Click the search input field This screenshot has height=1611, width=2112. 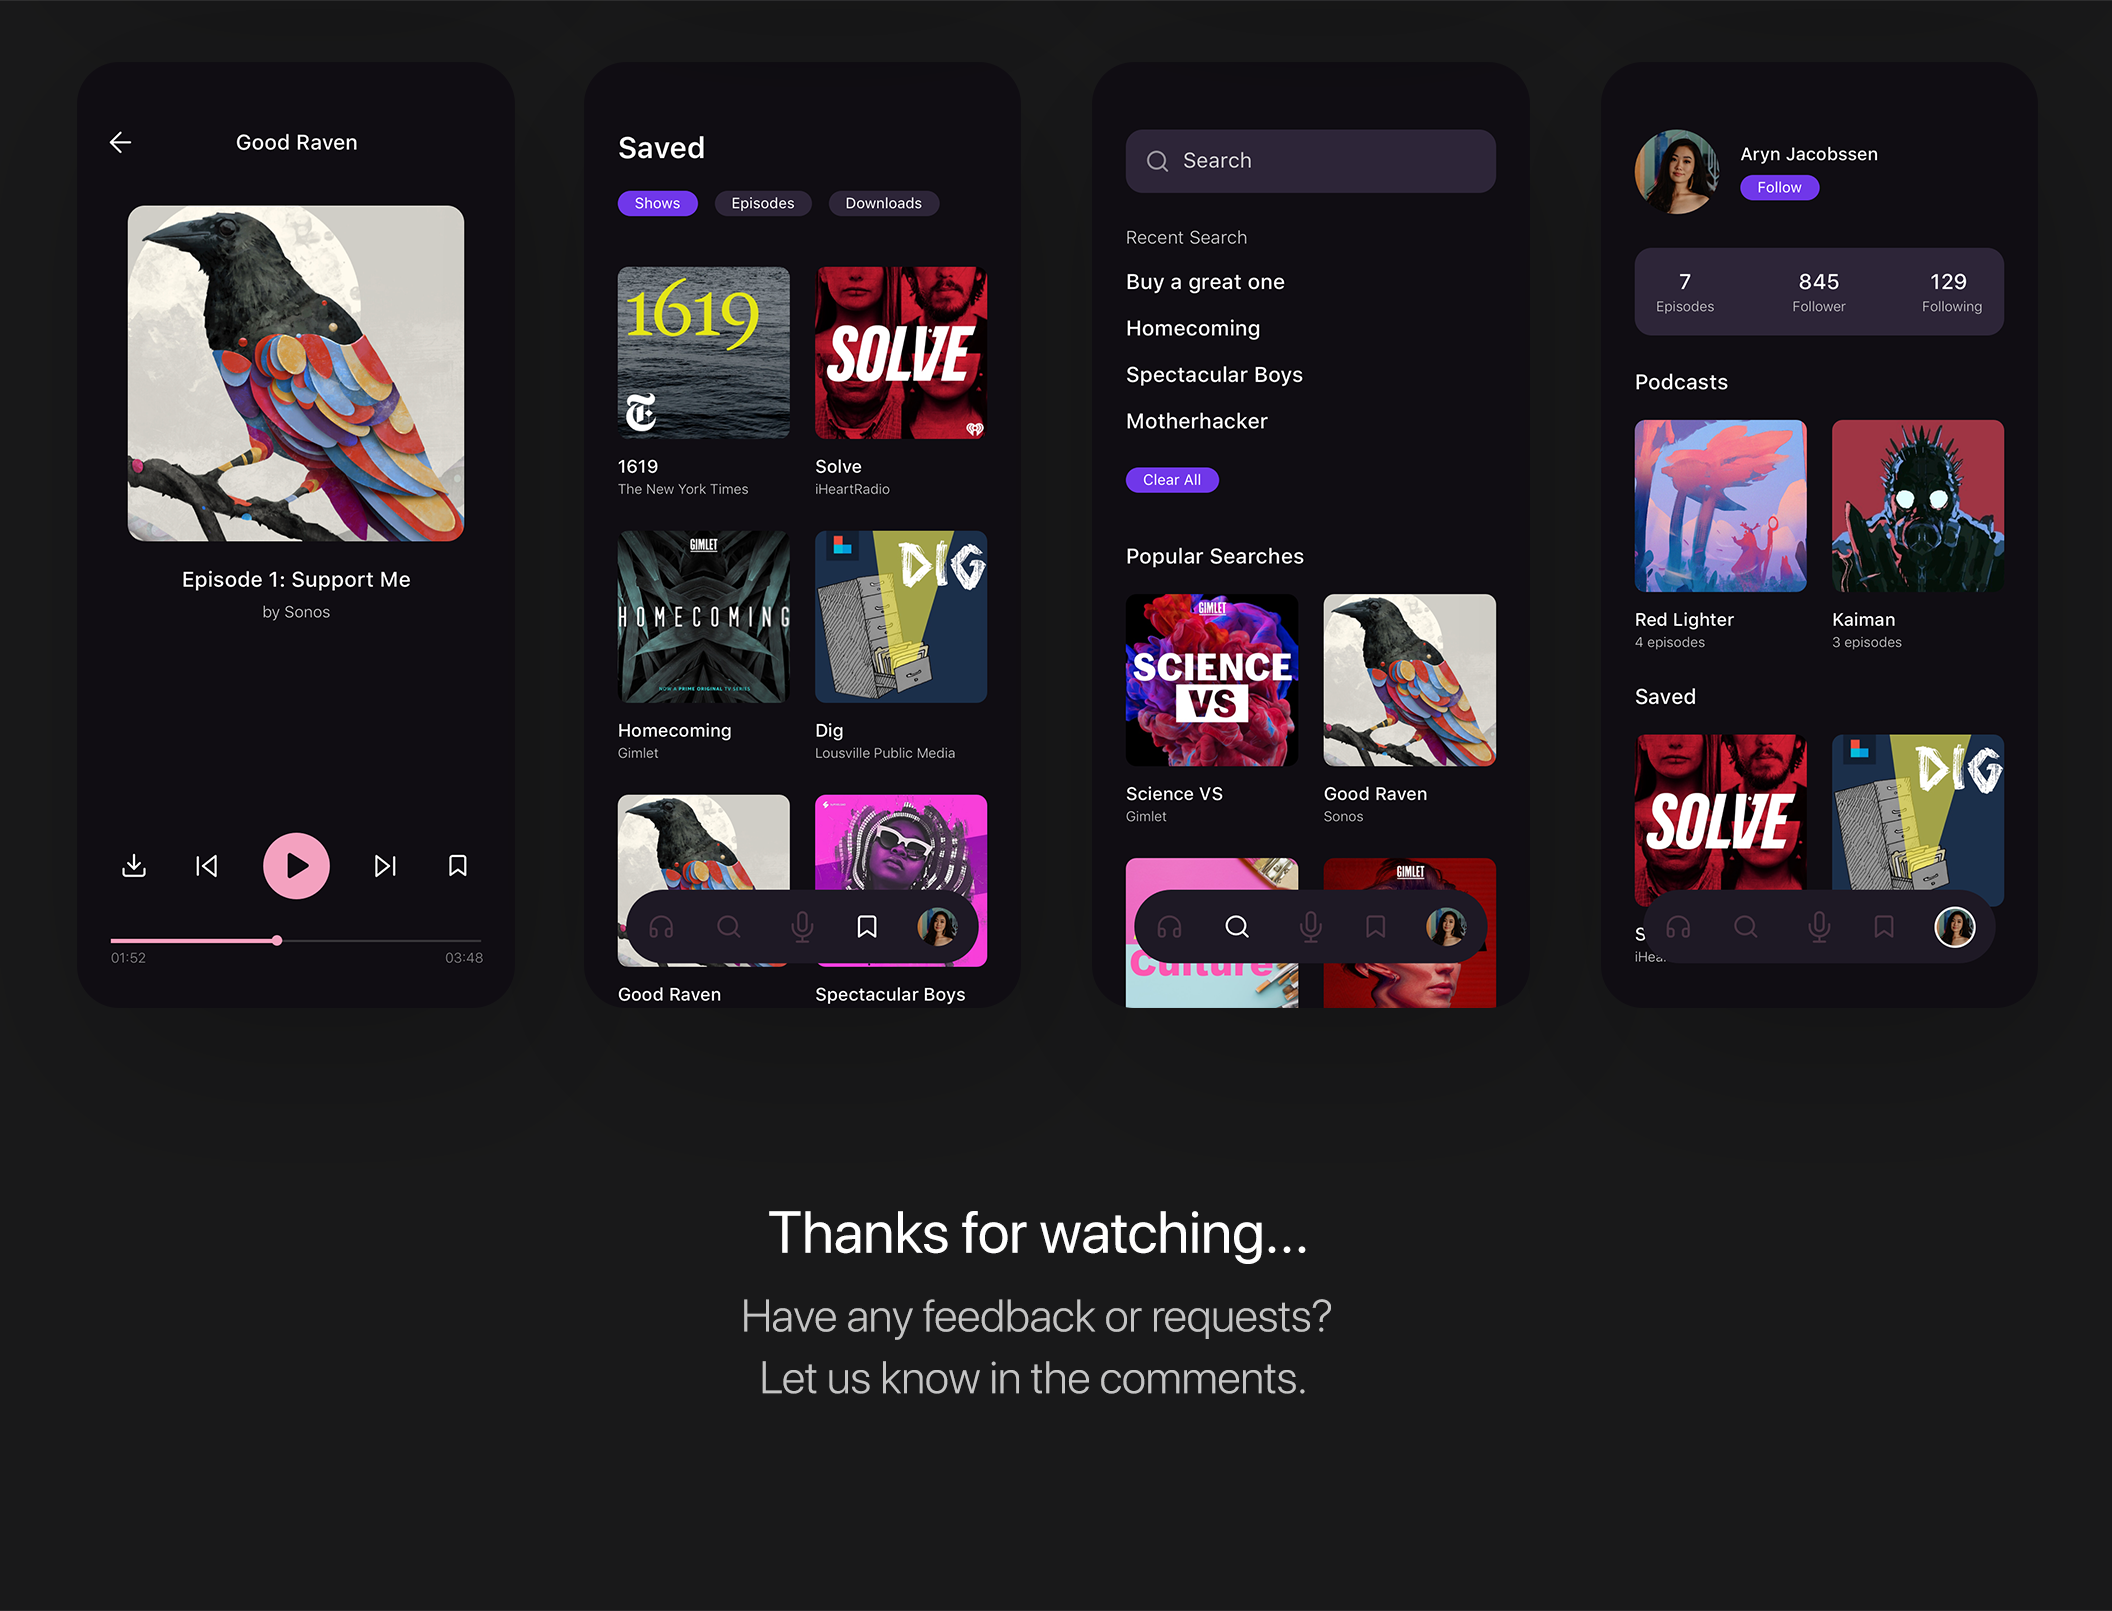(x=1312, y=159)
